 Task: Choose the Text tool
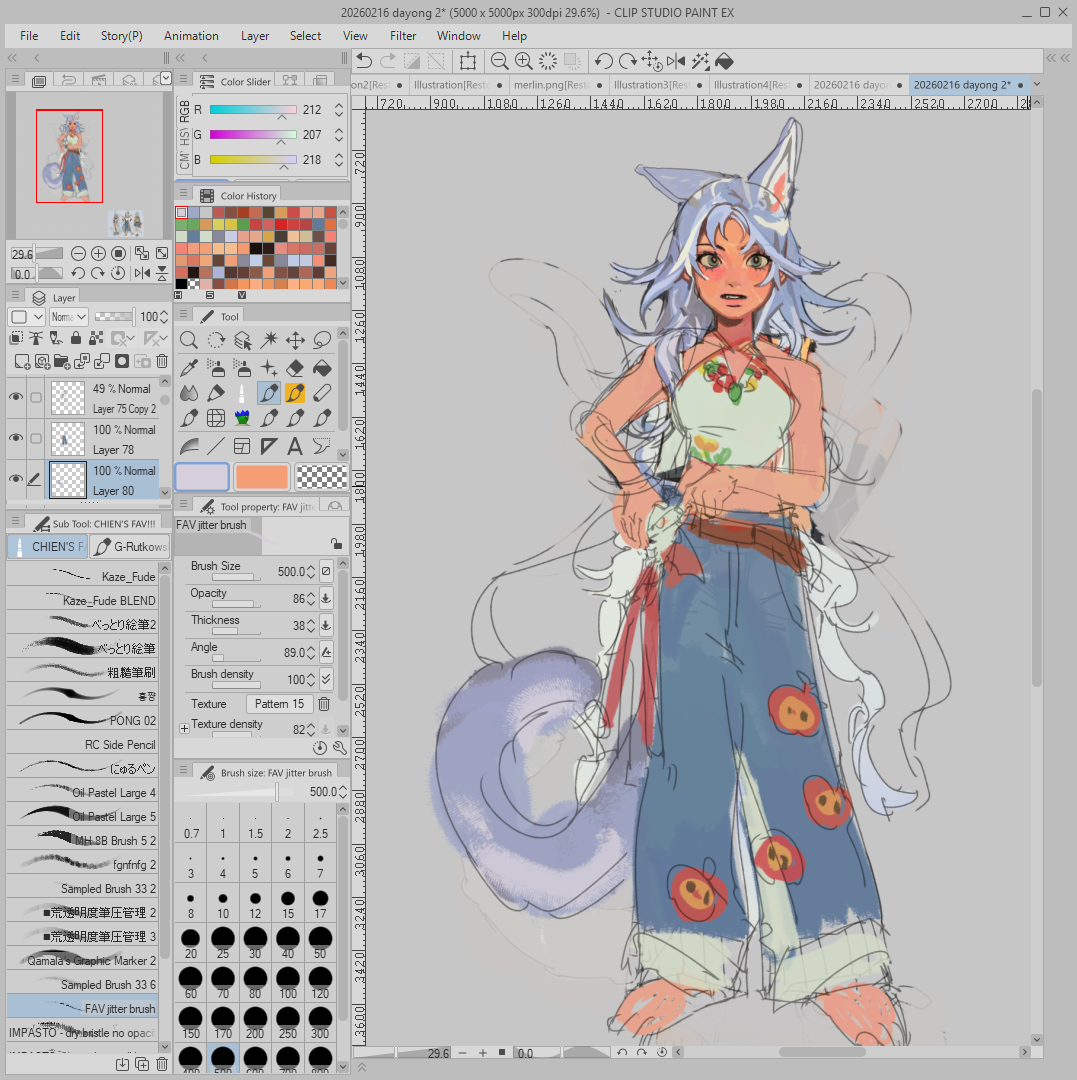coord(295,446)
